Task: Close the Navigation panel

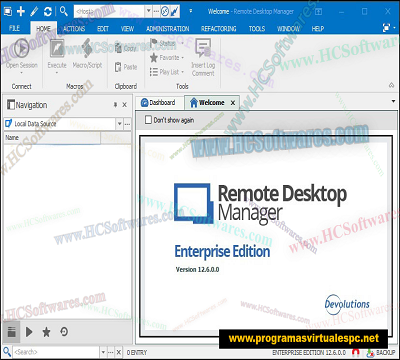Action: click(x=124, y=105)
